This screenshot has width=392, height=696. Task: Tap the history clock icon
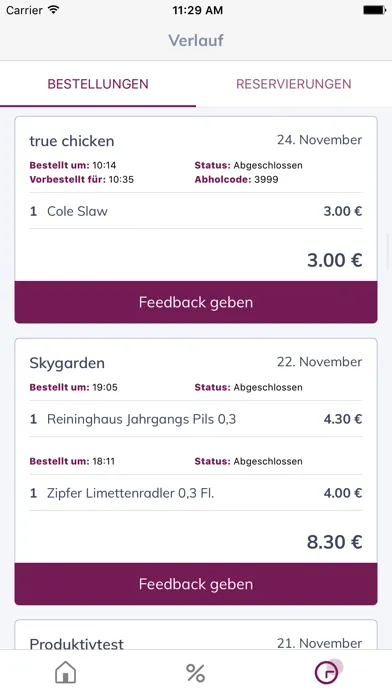[x=328, y=672]
